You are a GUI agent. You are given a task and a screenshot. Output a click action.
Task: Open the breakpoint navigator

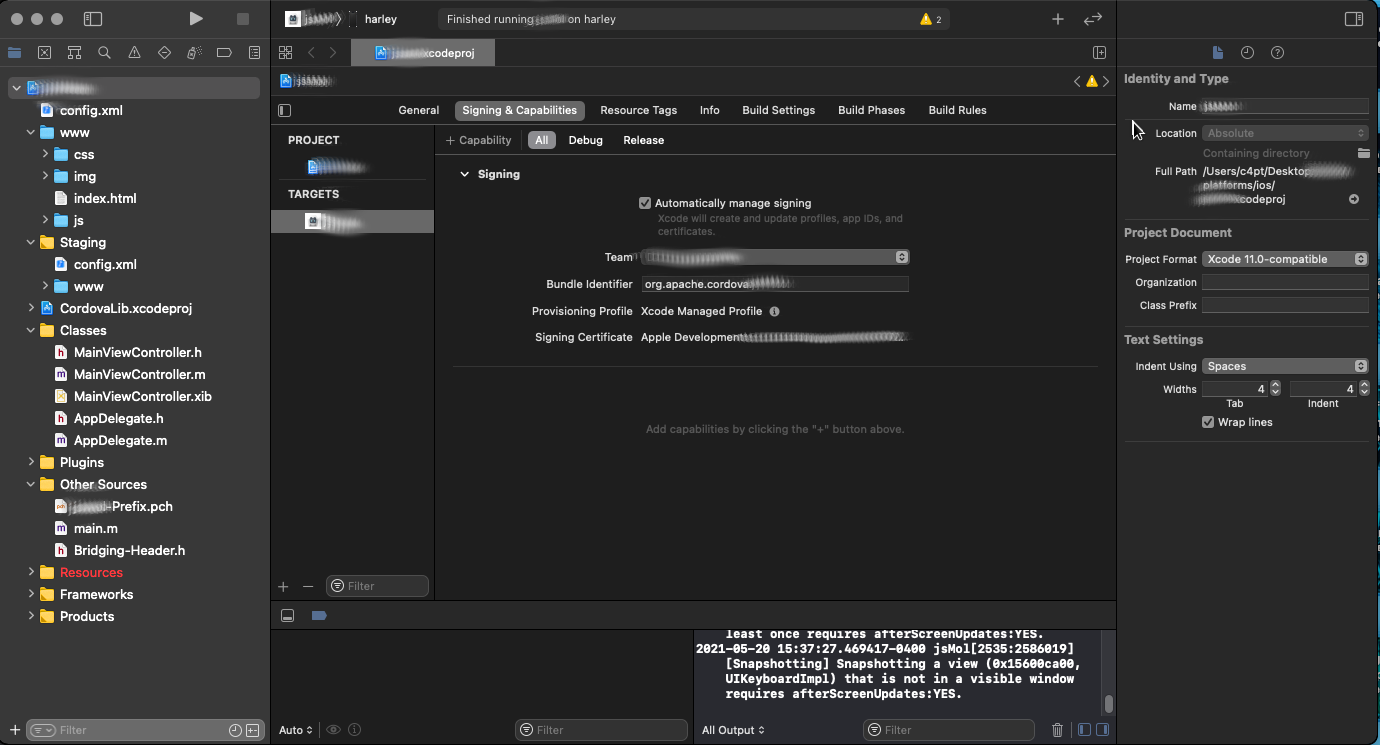[x=224, y=53]
